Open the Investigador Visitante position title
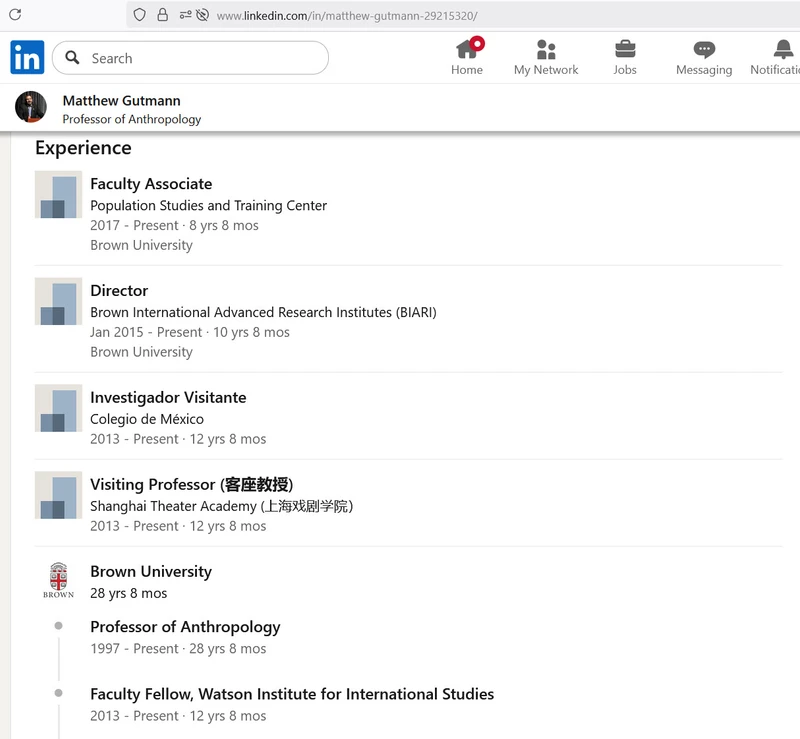Image resolution: width=800 pixels, height=739 pixels. pyautogui.click(x=168, y=397)
